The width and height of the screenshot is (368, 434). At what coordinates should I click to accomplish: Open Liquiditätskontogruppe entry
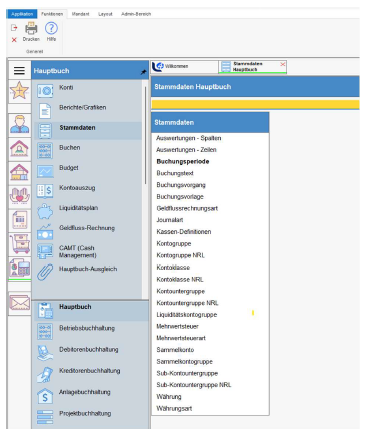click(187, 315)
